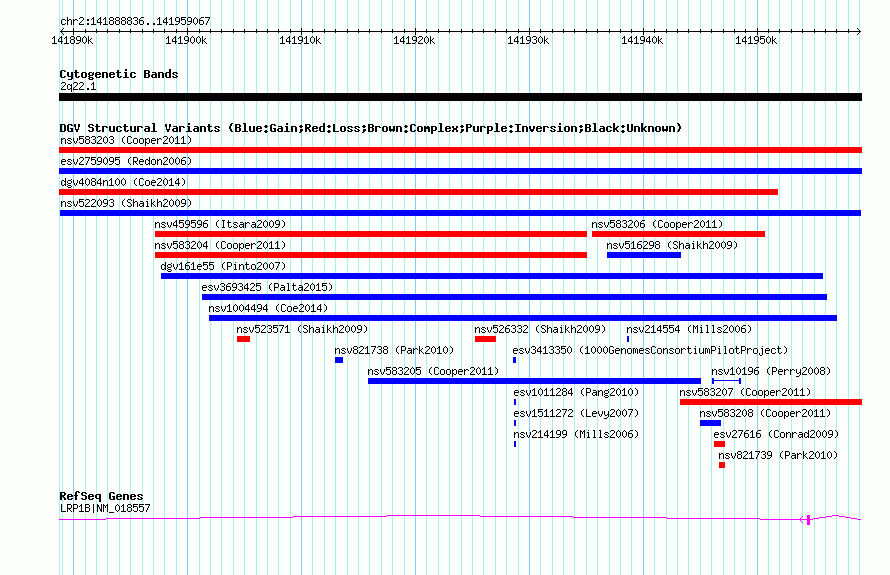Click nsv583206 (Cooper2011) loss bar
Viewport: 890px width, 575px height.
[678, 234]
